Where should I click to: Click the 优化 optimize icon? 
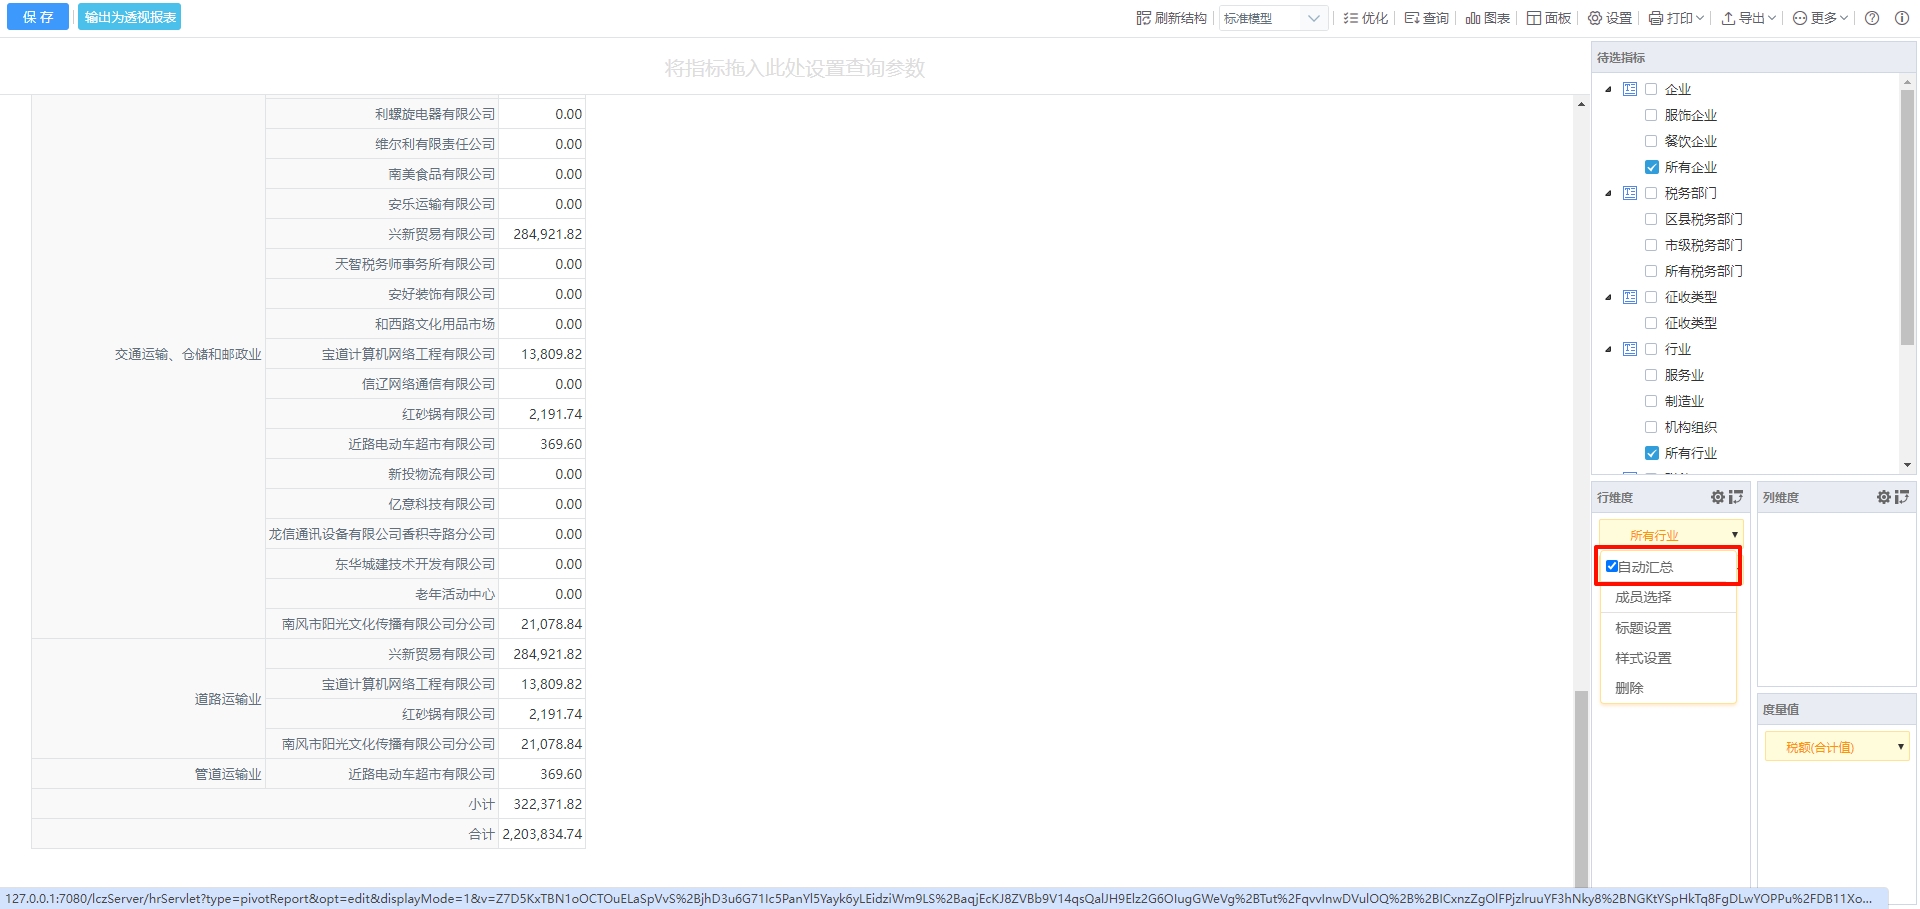click(1351, 18)
